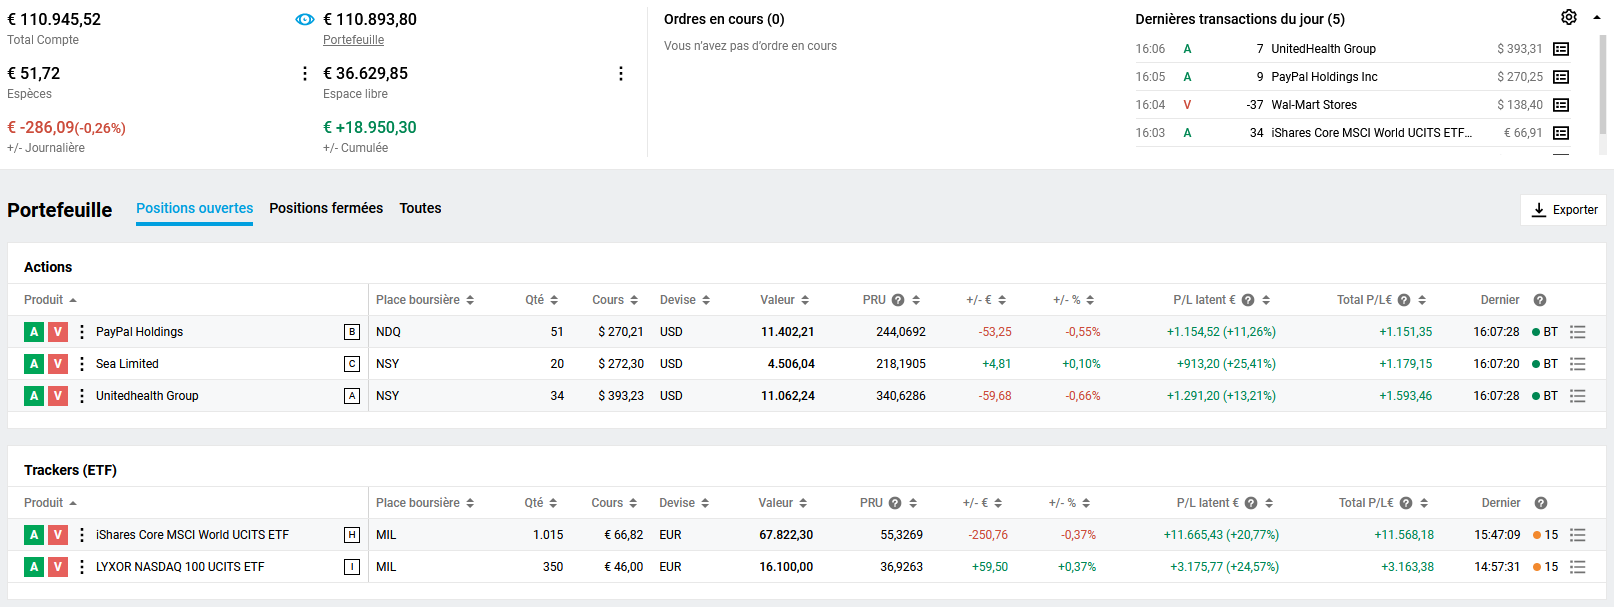
Task: Select the Toutes tab
Action: pyautogui.click(x=420, y=208)
